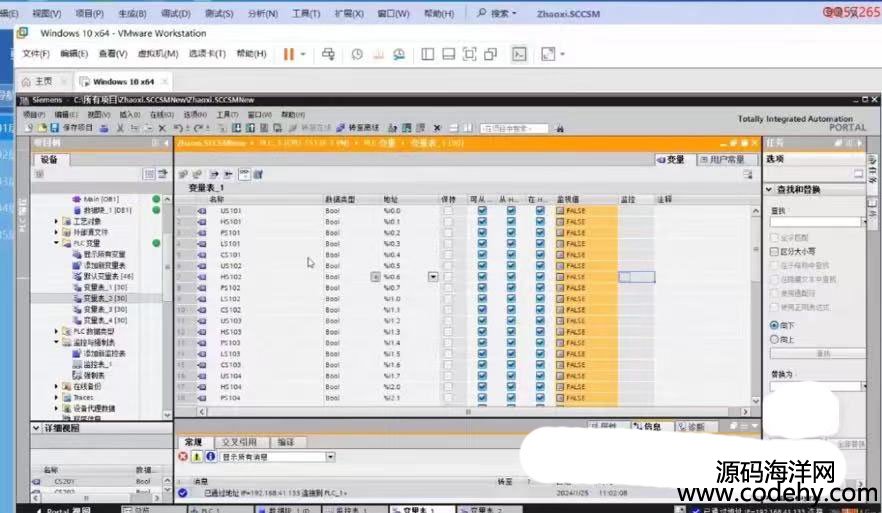882x513 pixels.
Task: Toggle visible in HMI checkbox for PS101
Action: [x=540, y=232]
